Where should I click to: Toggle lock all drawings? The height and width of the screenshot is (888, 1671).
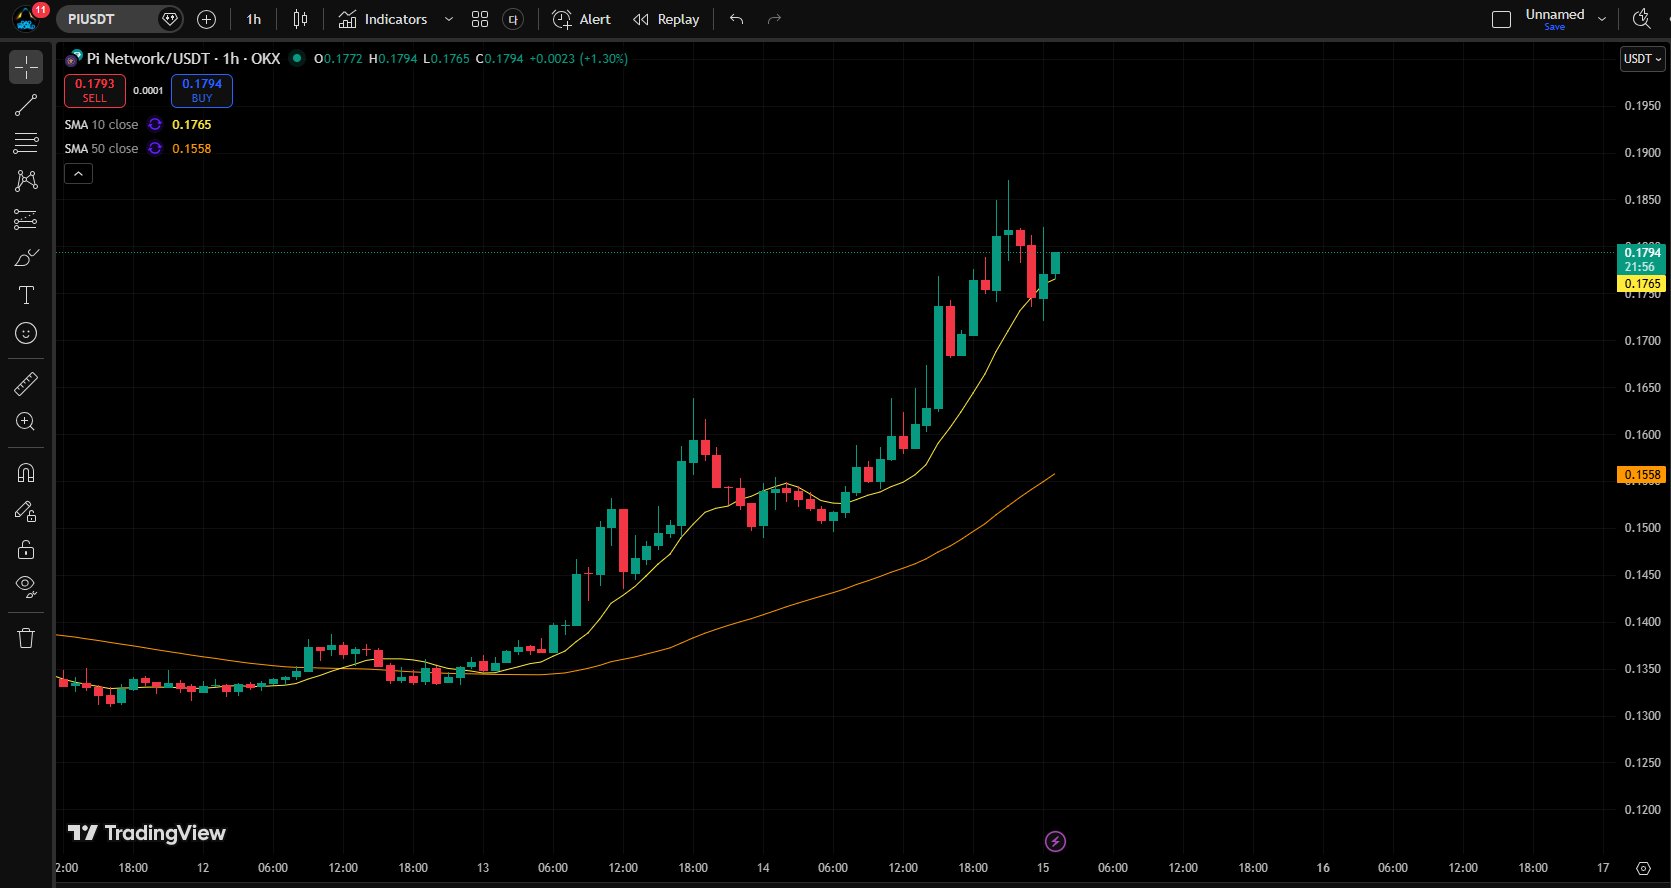click(x=26, y=549)
